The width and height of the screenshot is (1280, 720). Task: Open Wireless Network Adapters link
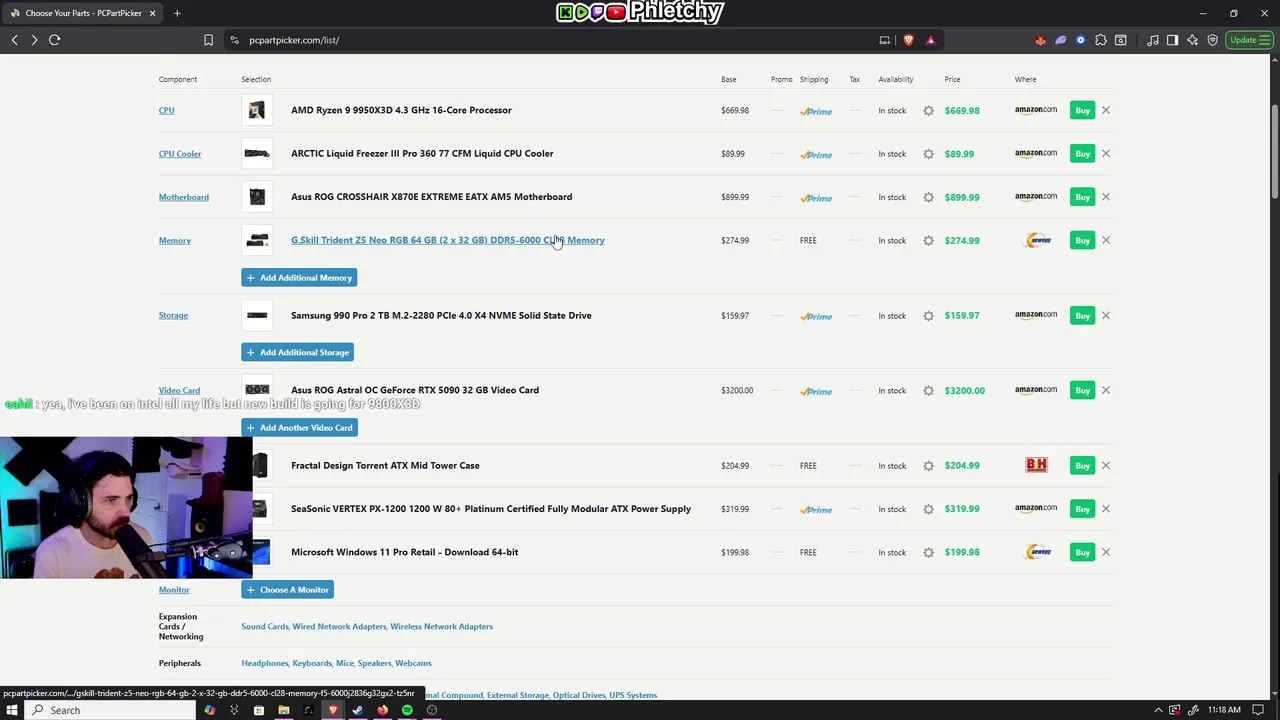(441, 626)
